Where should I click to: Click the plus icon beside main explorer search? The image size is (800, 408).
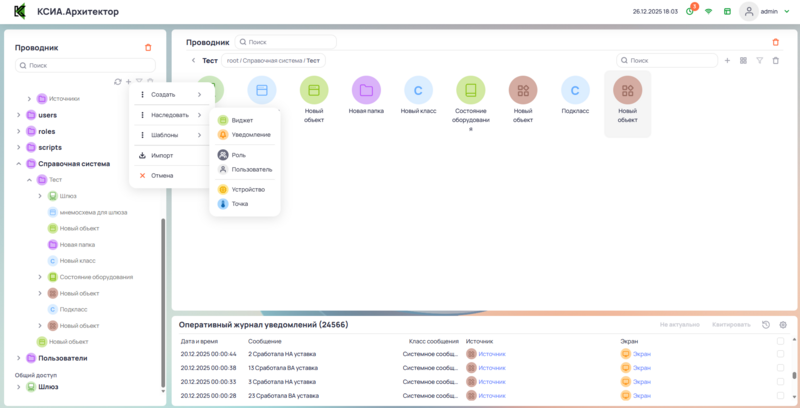click(x=727, y=61)
